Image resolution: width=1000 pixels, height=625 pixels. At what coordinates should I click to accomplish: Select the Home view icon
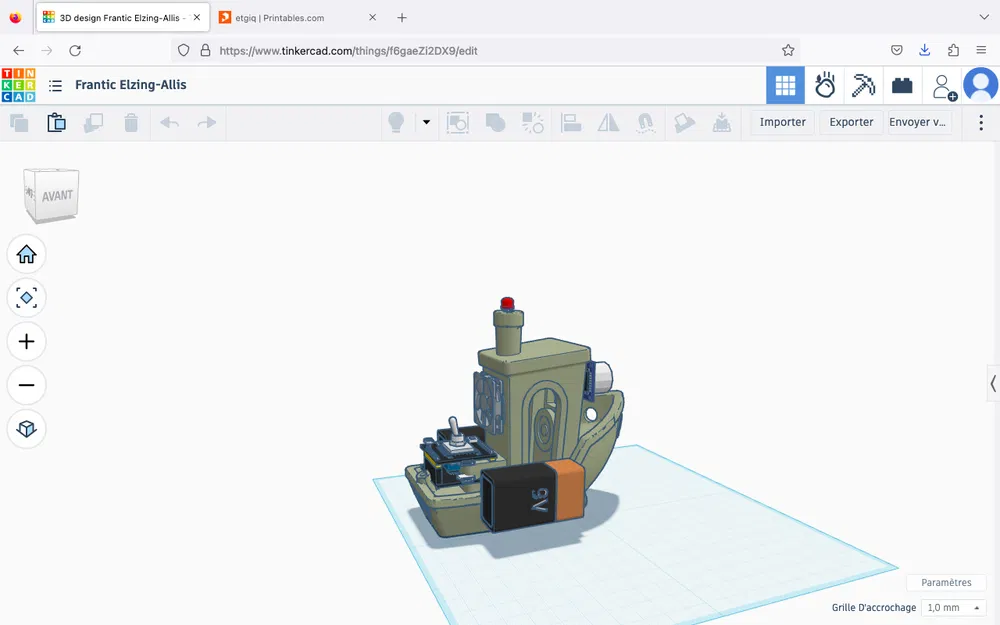click(26, 254)
